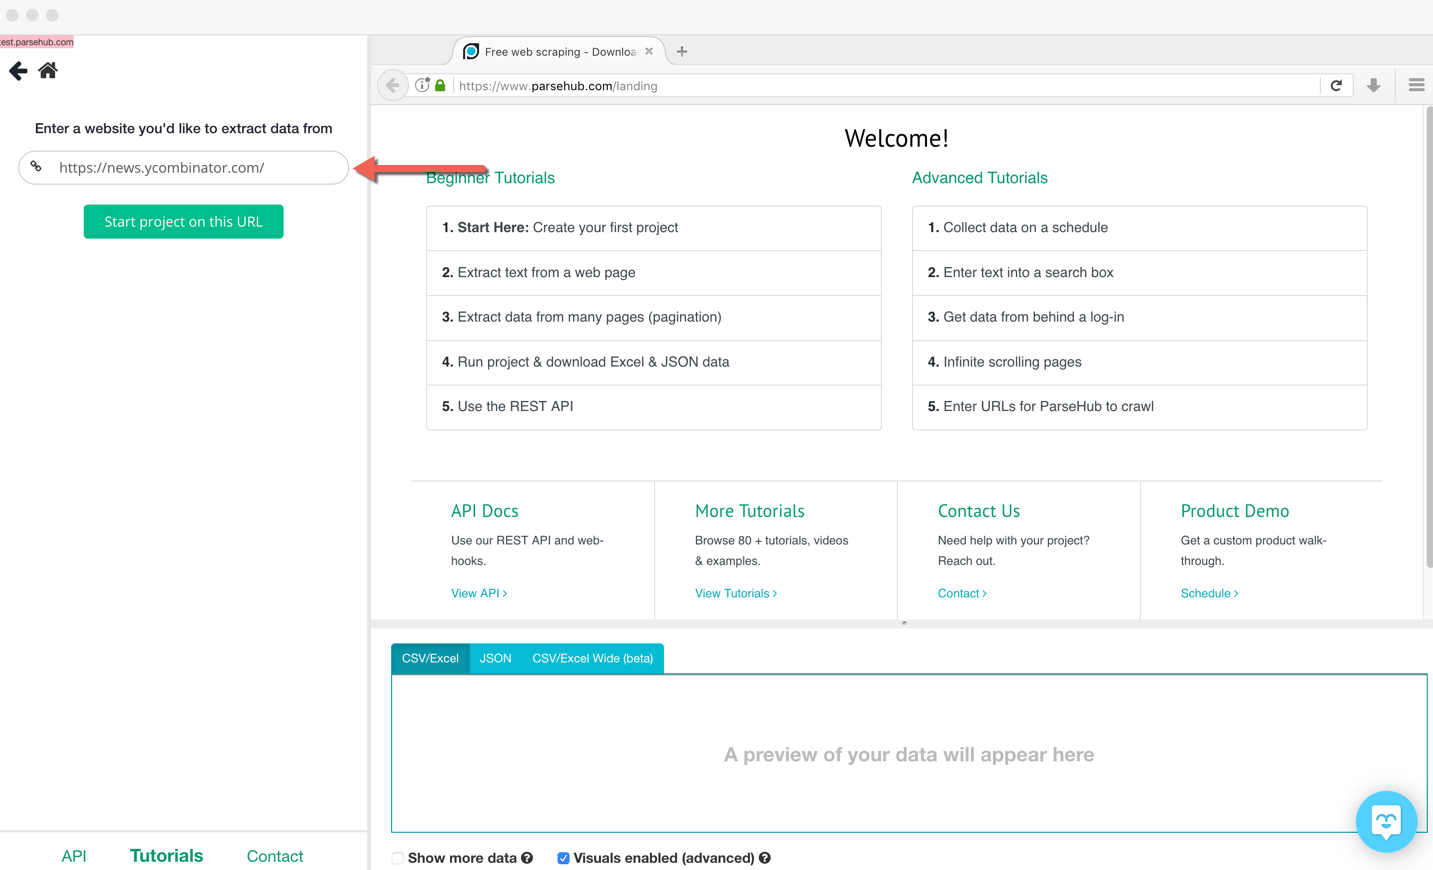Open Extract text from a web page tutorial
Screen dimensions: 1433x870
(x=654, y=273)
